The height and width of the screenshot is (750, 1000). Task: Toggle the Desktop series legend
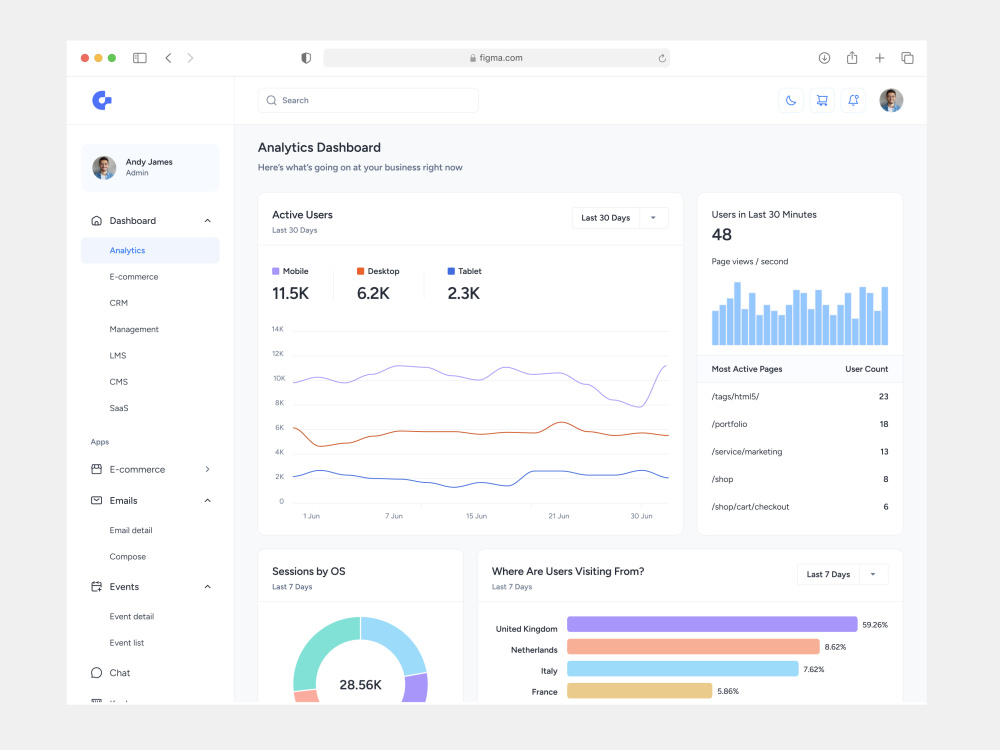click(378, 271)
